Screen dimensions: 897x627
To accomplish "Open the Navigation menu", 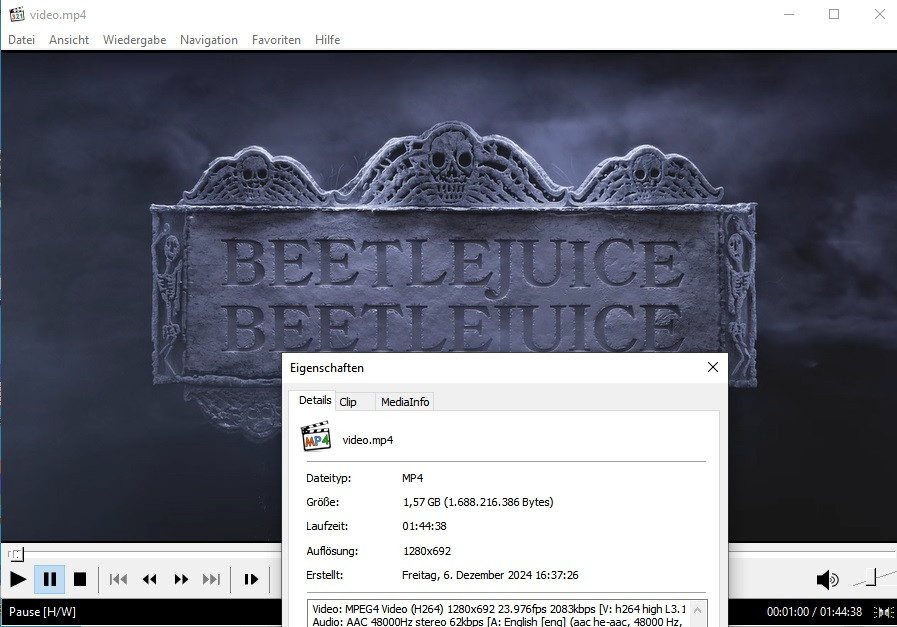I will click(x=209, y=40).
